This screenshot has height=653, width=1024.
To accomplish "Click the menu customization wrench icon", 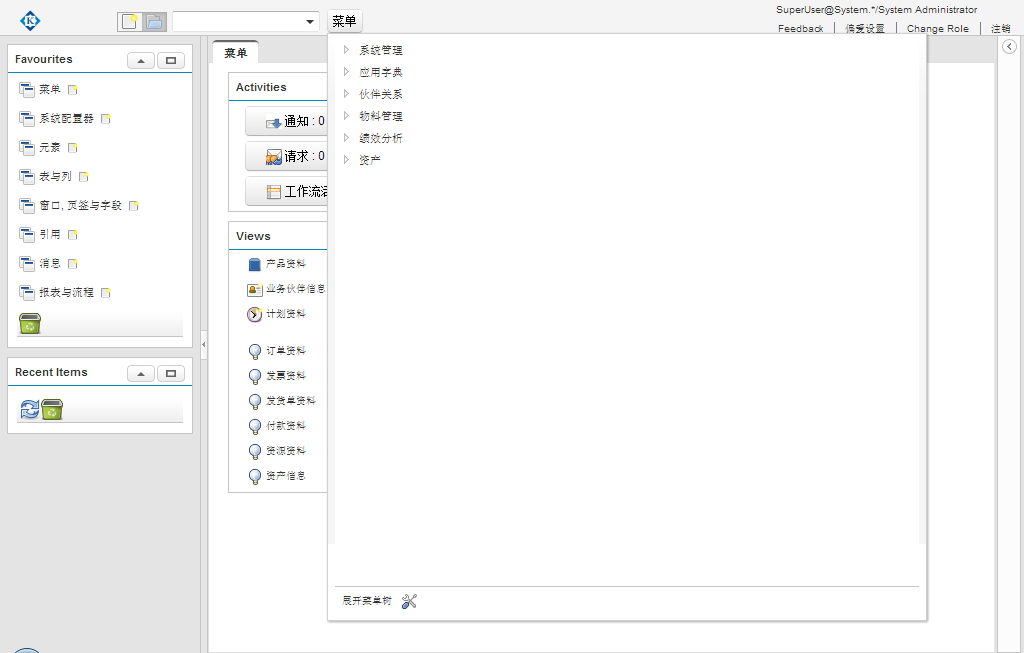I will [x=409, y=601].
